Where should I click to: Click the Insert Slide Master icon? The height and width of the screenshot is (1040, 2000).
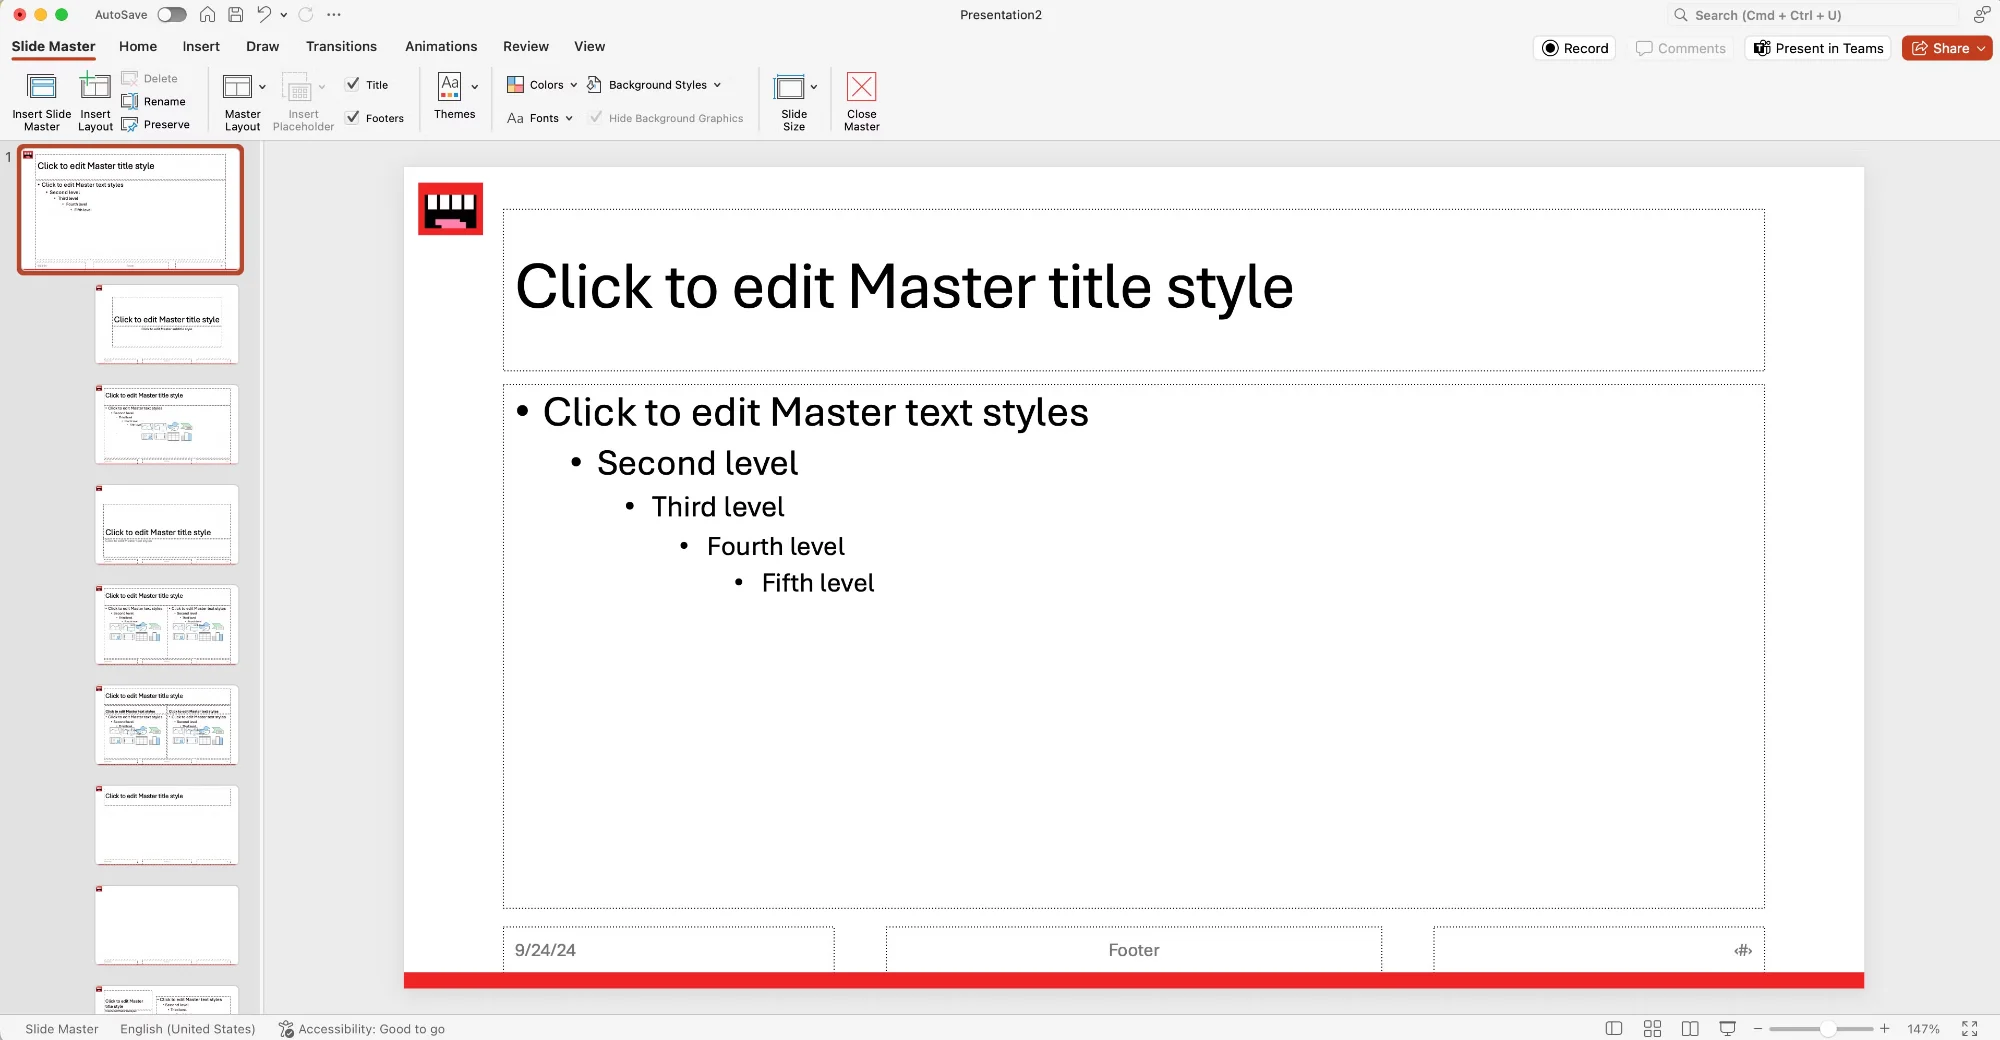[x=42, y=88]
